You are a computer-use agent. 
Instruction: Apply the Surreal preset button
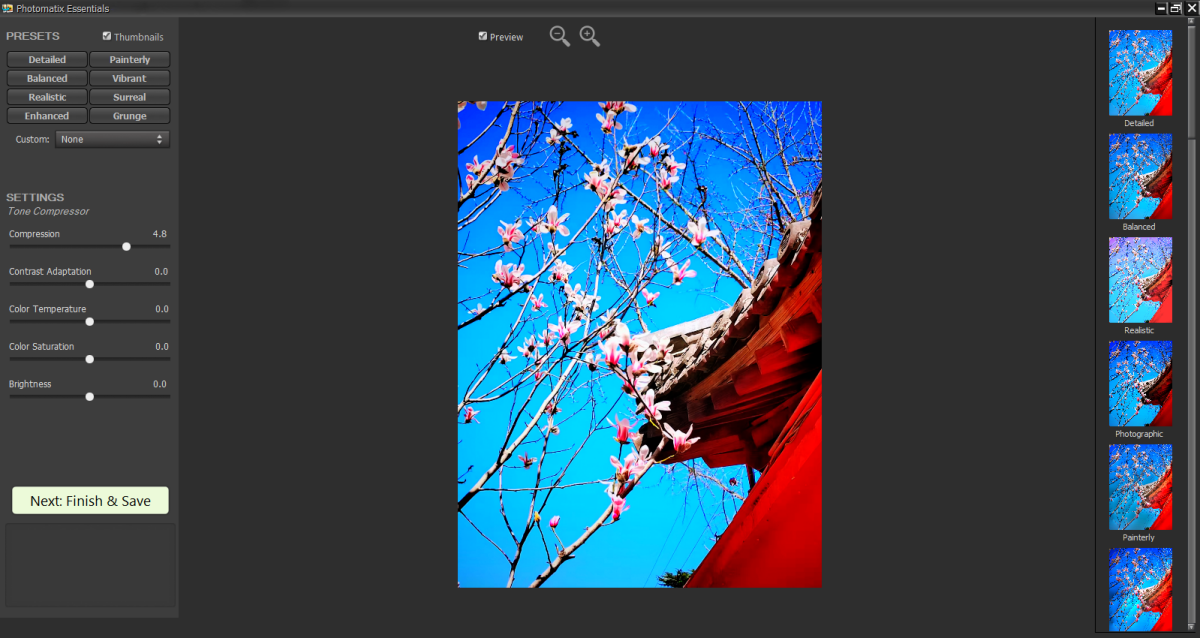click(x=129, y=97)
